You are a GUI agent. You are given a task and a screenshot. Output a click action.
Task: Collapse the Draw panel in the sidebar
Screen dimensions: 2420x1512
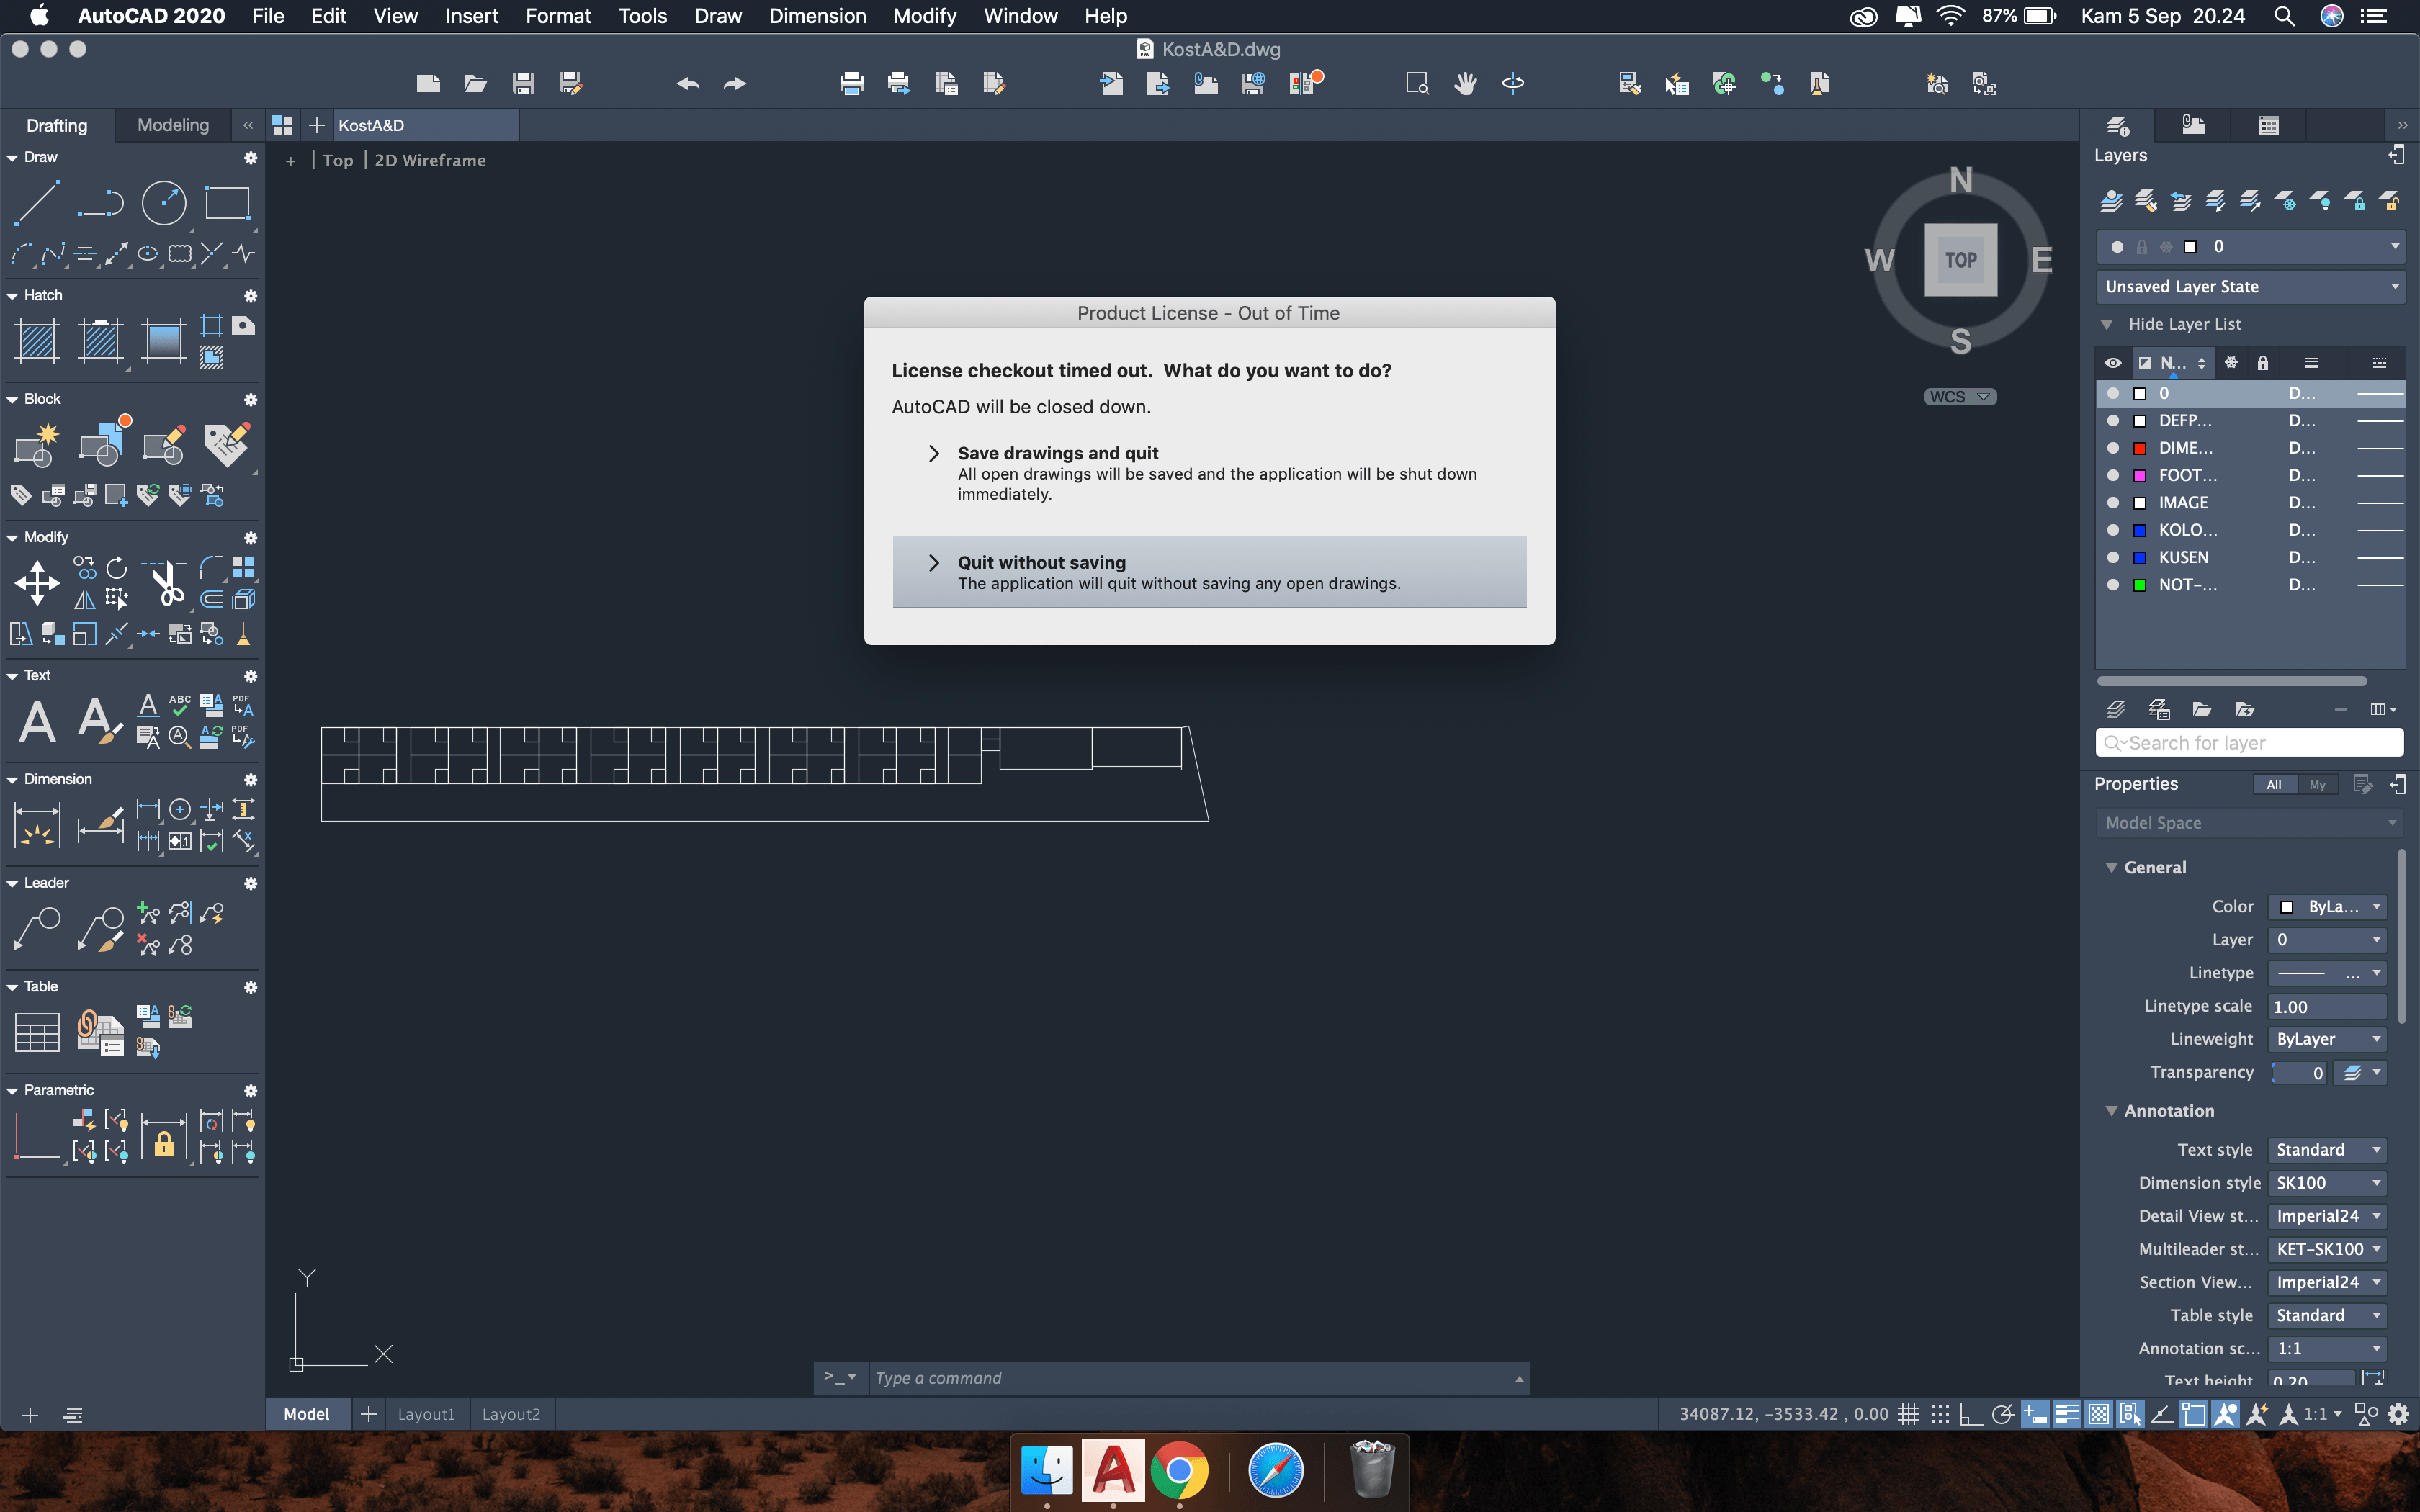click(x=12, y=157)
